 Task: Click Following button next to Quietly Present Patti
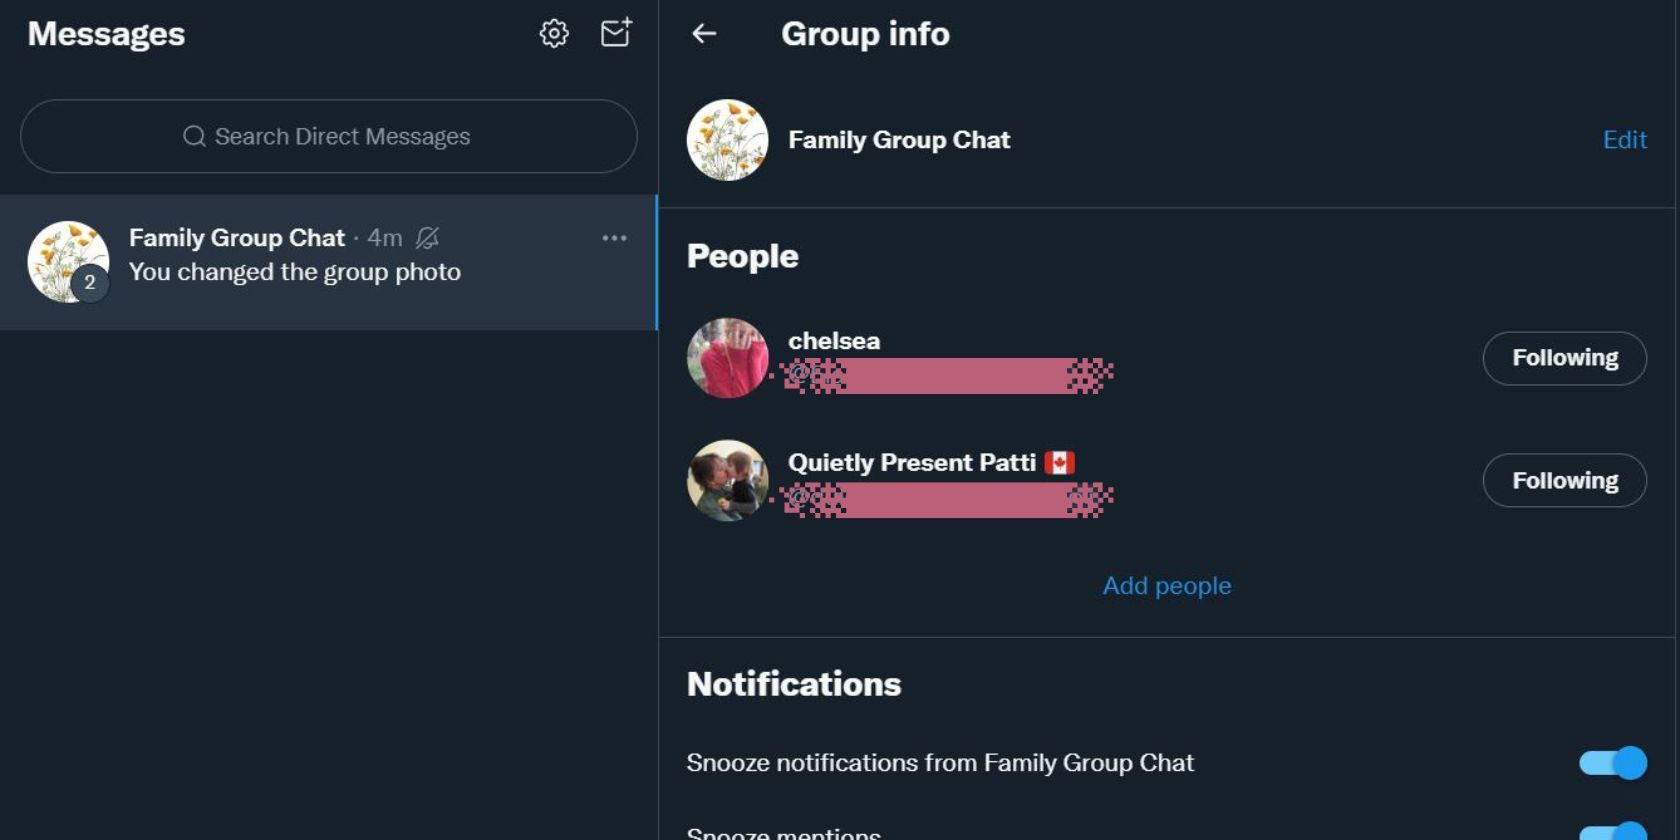[x=1564, y=481]
